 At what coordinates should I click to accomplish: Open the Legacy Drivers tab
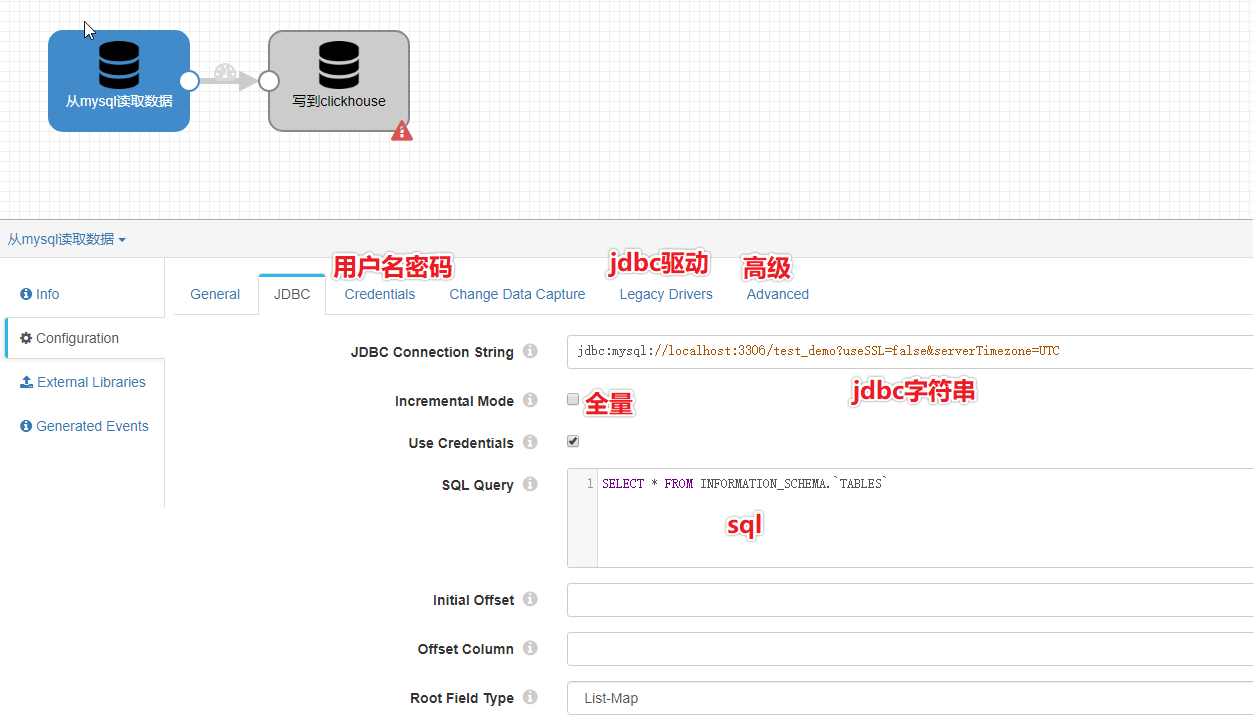point(666,294)
